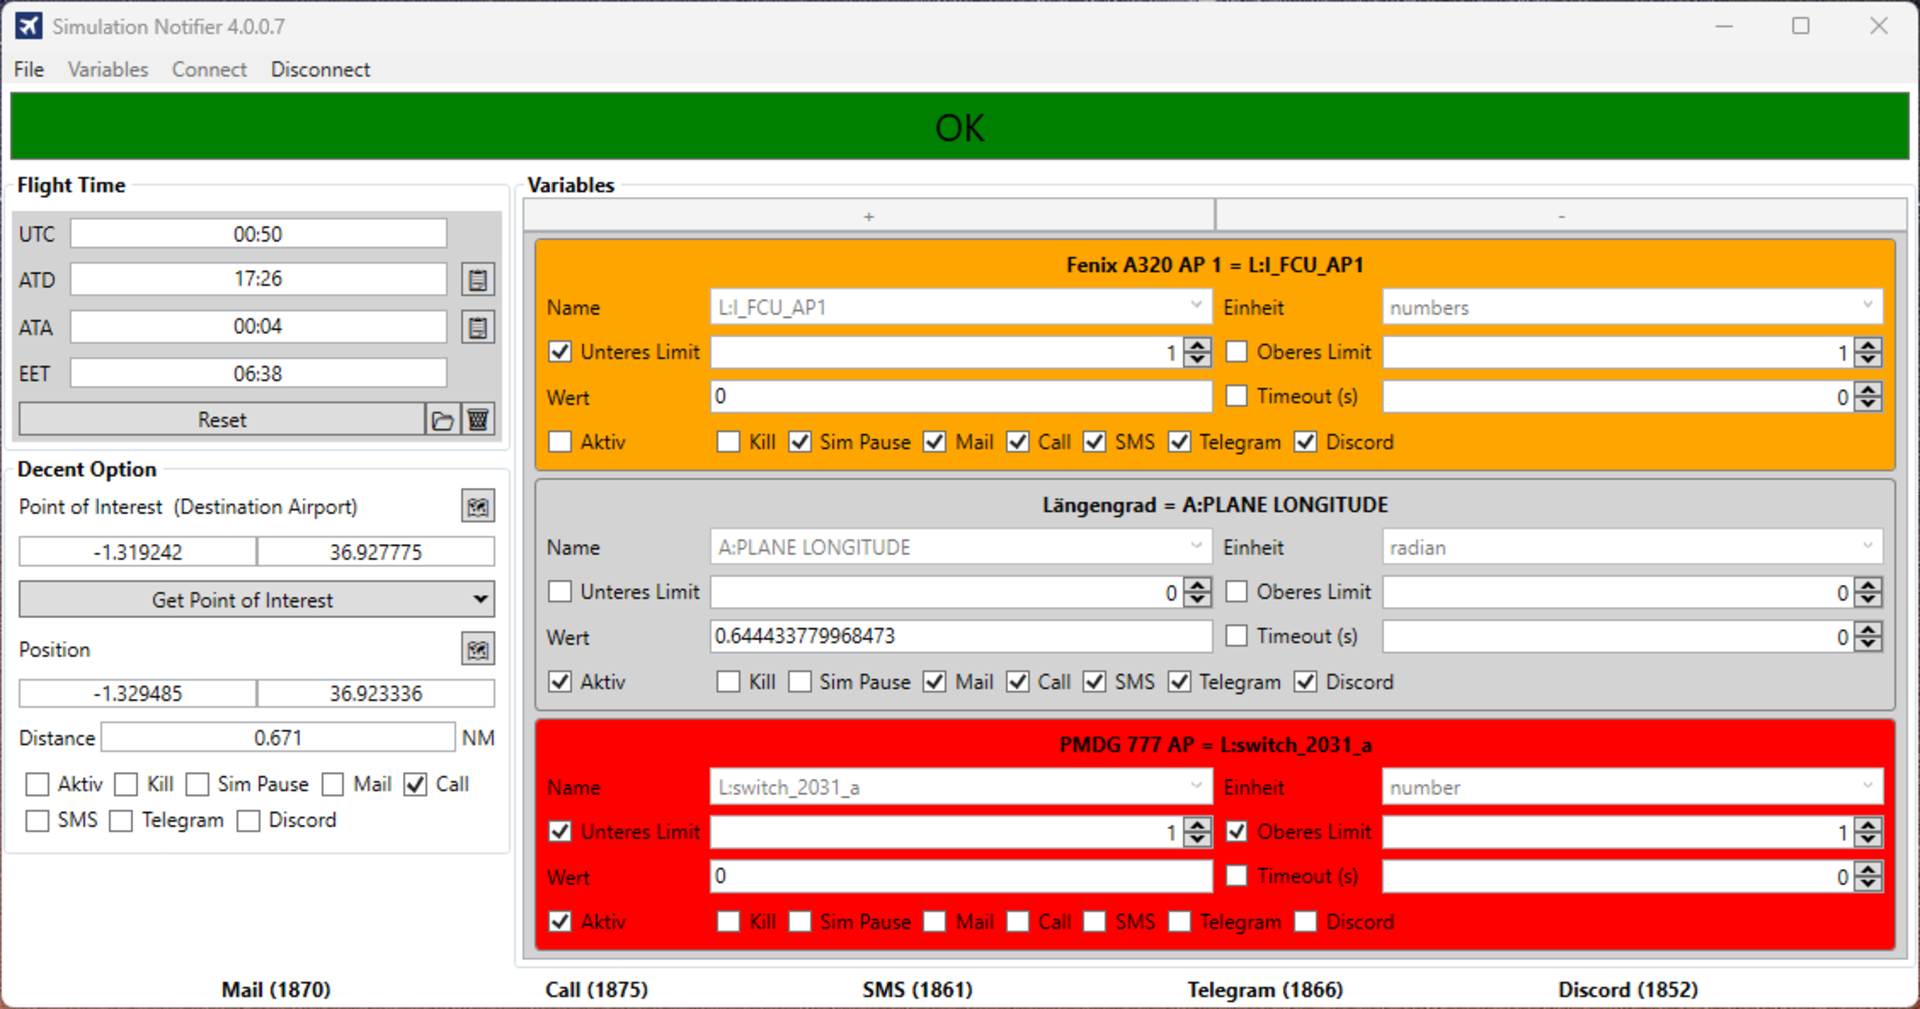Toggle Sim Pause in Längengrad panel
Image resolution: width=1920 pixels, height=1009 pixels.
click(800, 682)
